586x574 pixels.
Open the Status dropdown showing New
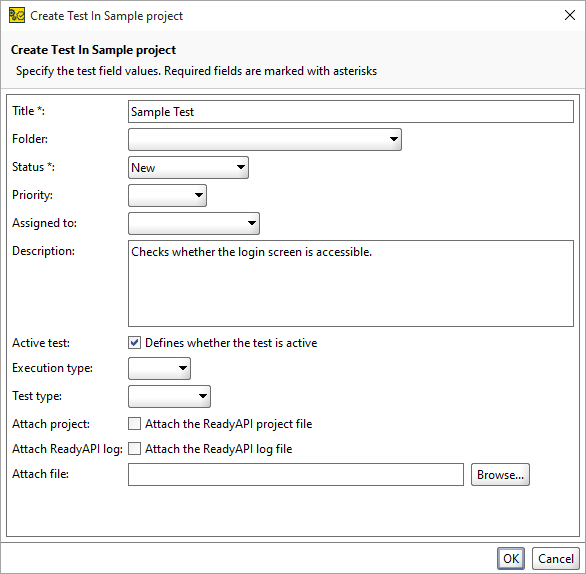point(188,167)
